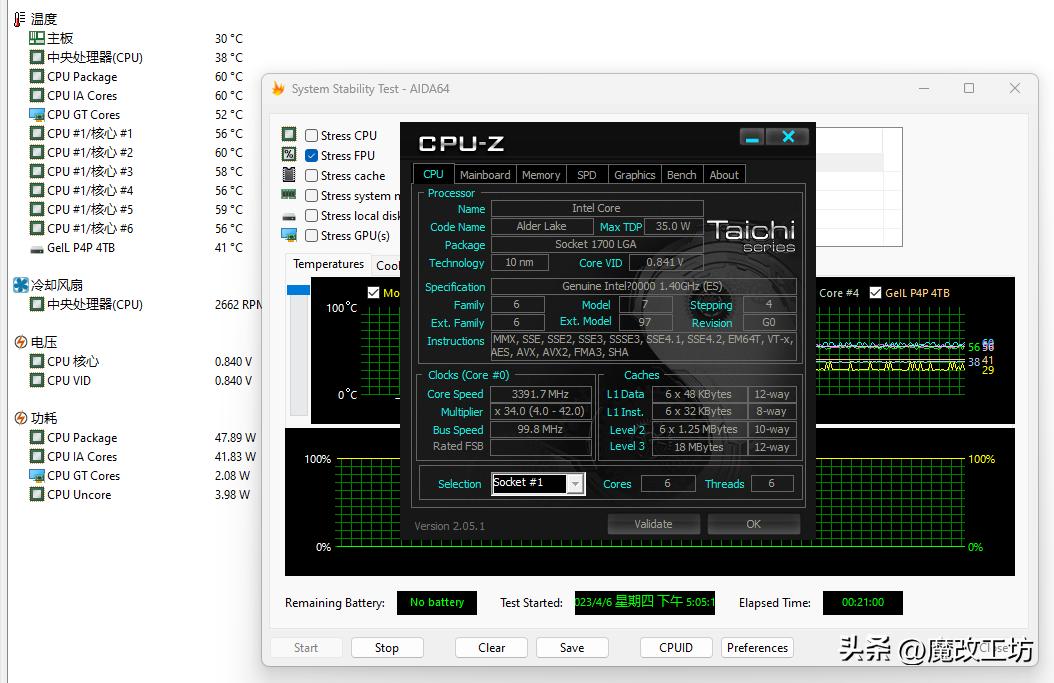The height and width of the screenshot is (683, 1054).
Task: Click the fan icon beside 冷却风扇
Action: (21, 285)
